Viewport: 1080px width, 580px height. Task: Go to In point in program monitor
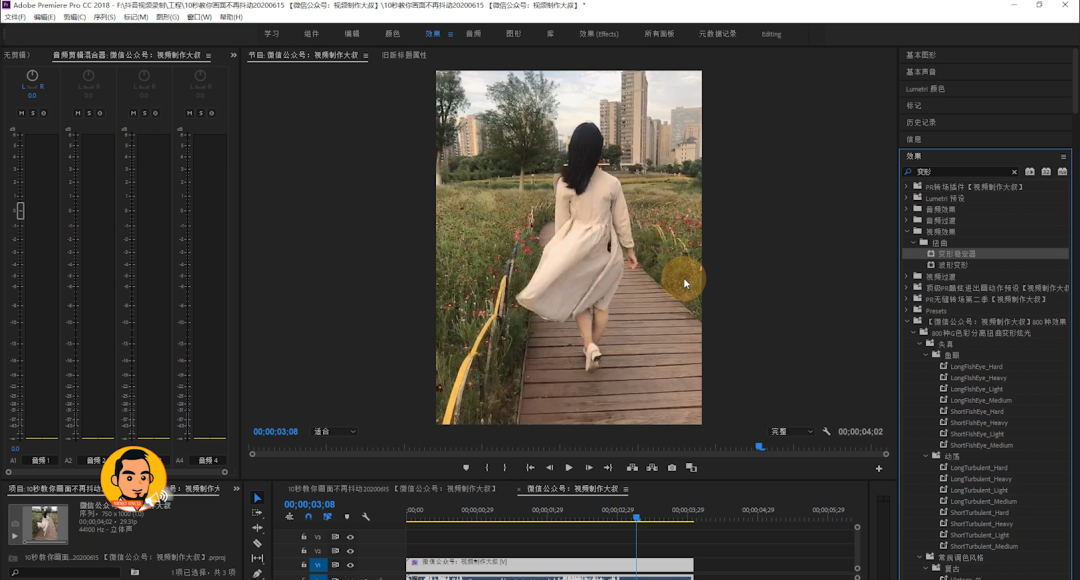coord(530,468)
